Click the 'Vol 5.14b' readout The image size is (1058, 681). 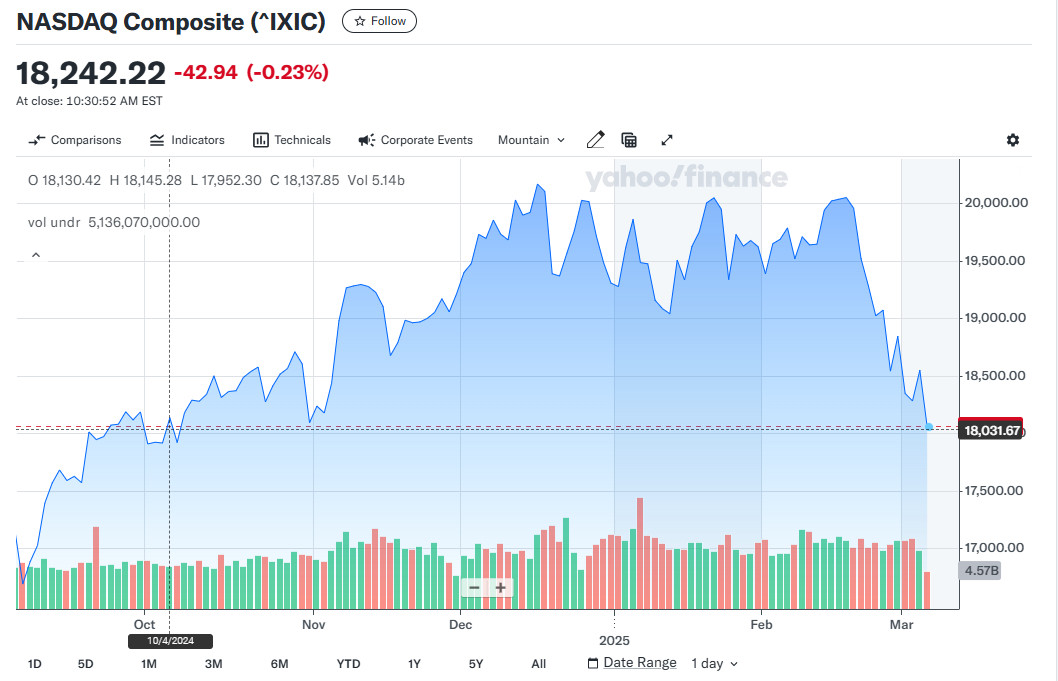coord(376,180)
